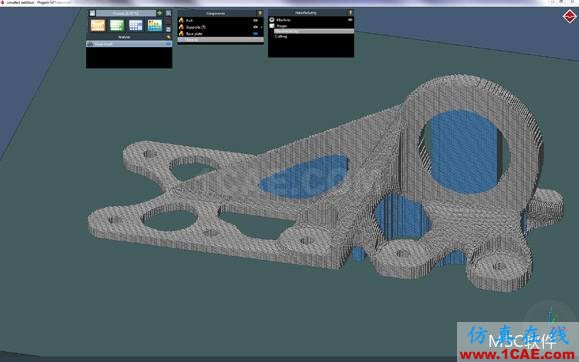The height and width of the screenshot is (362, 579).
Task: Click the small icon left of the project title
Action: pyautogui.click(x=92, y=13)
